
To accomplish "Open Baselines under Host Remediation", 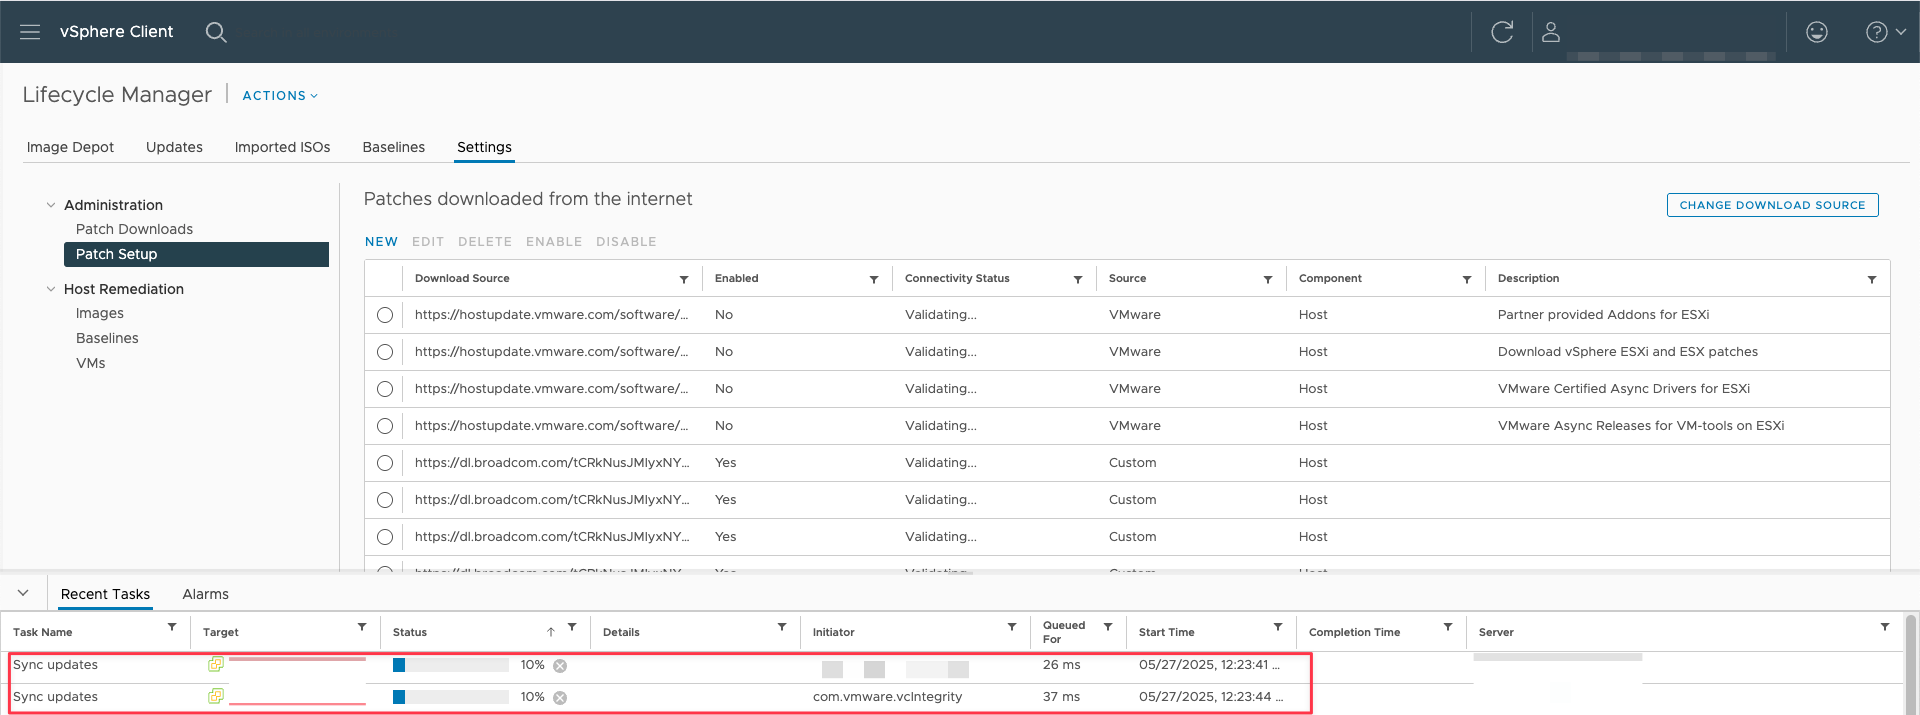I will point(107,338).
